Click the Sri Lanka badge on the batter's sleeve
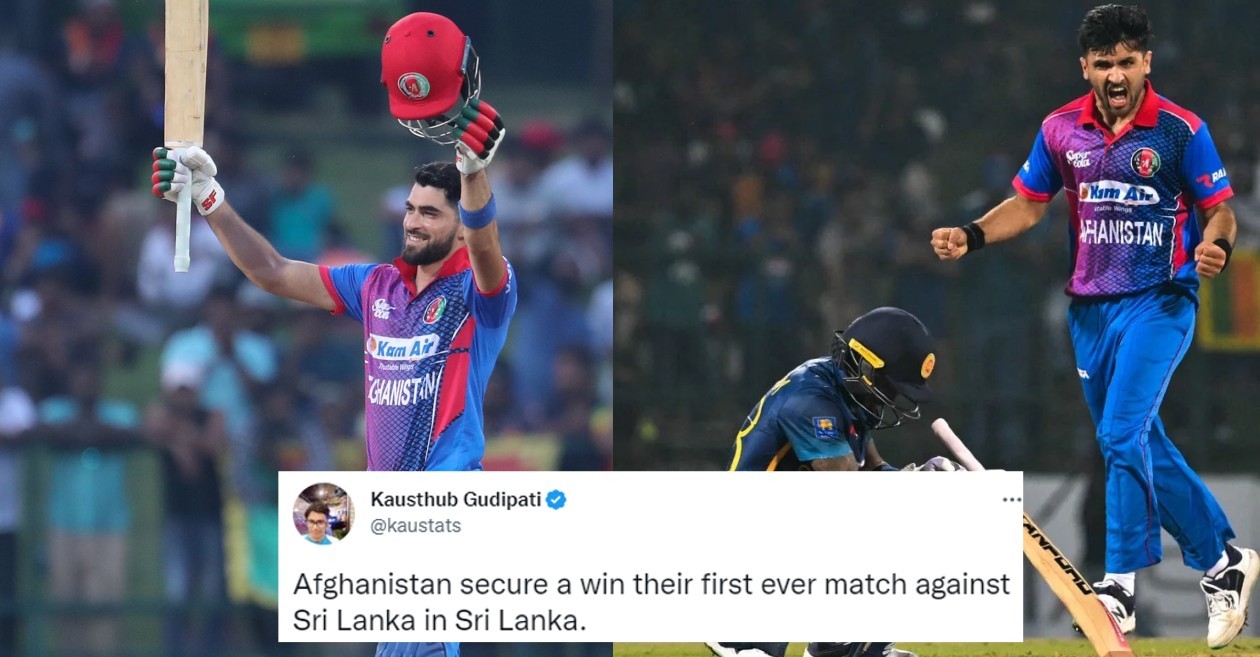 pyautogui.click(x=825, y=427)
